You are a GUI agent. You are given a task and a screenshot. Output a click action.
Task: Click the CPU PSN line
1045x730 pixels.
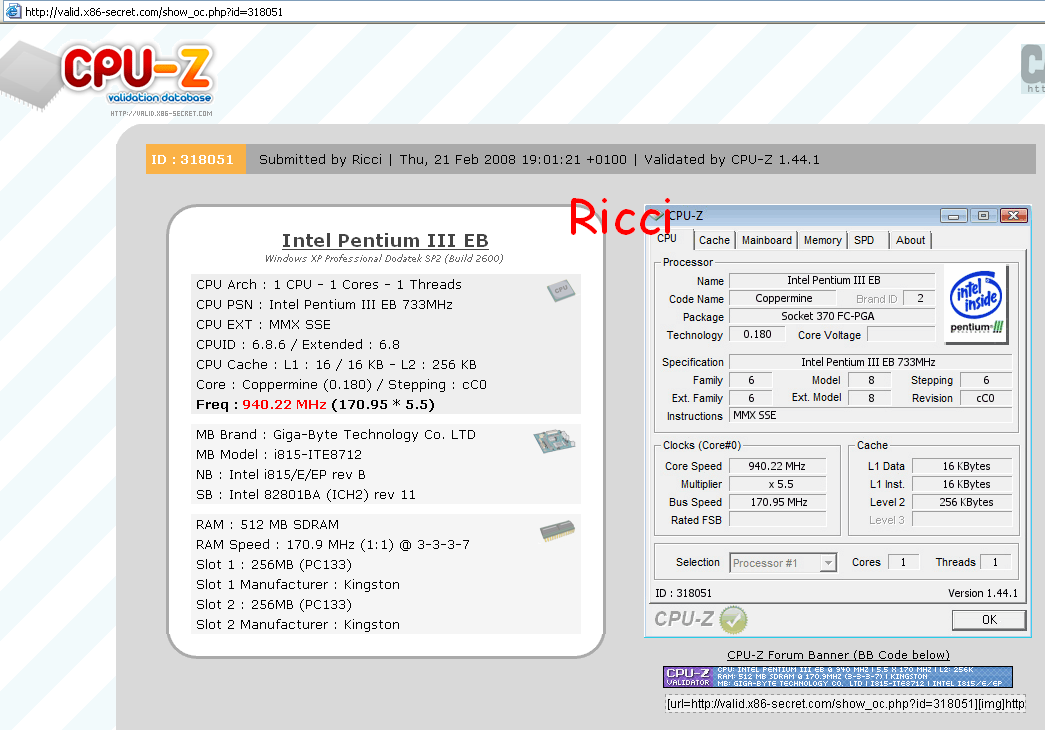[x=324, y=305]
